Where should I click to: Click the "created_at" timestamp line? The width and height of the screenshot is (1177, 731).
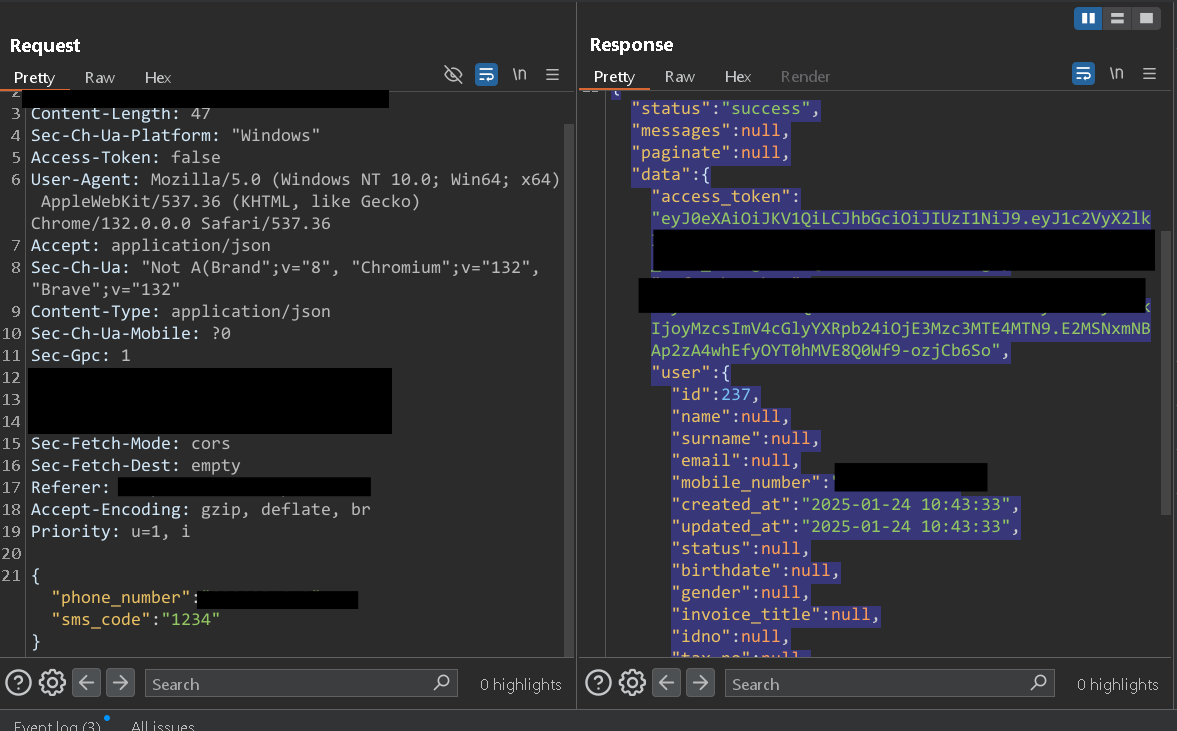coord(845,504)
